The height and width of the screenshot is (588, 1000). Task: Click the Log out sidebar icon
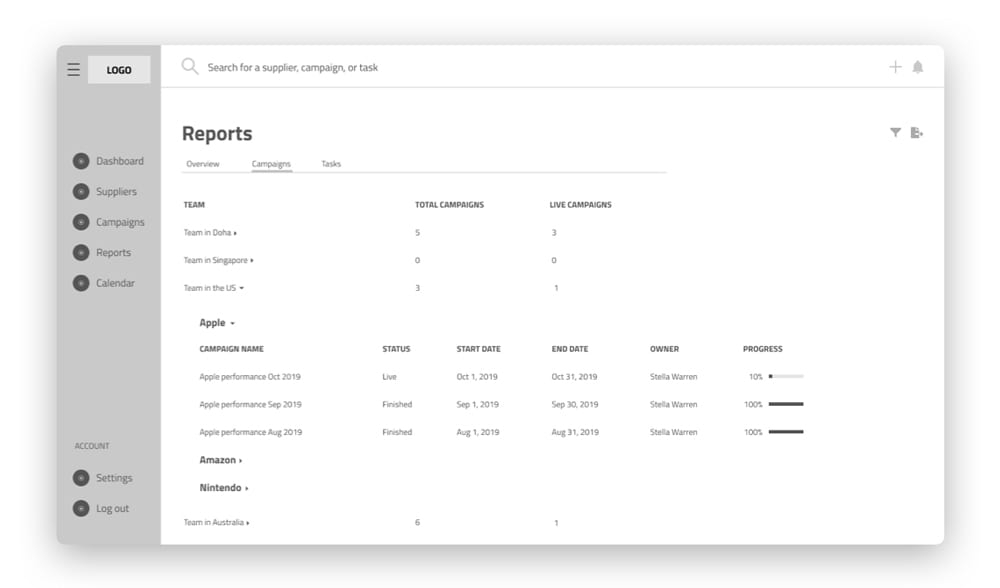pyautogui.click(x=81, y=508)
